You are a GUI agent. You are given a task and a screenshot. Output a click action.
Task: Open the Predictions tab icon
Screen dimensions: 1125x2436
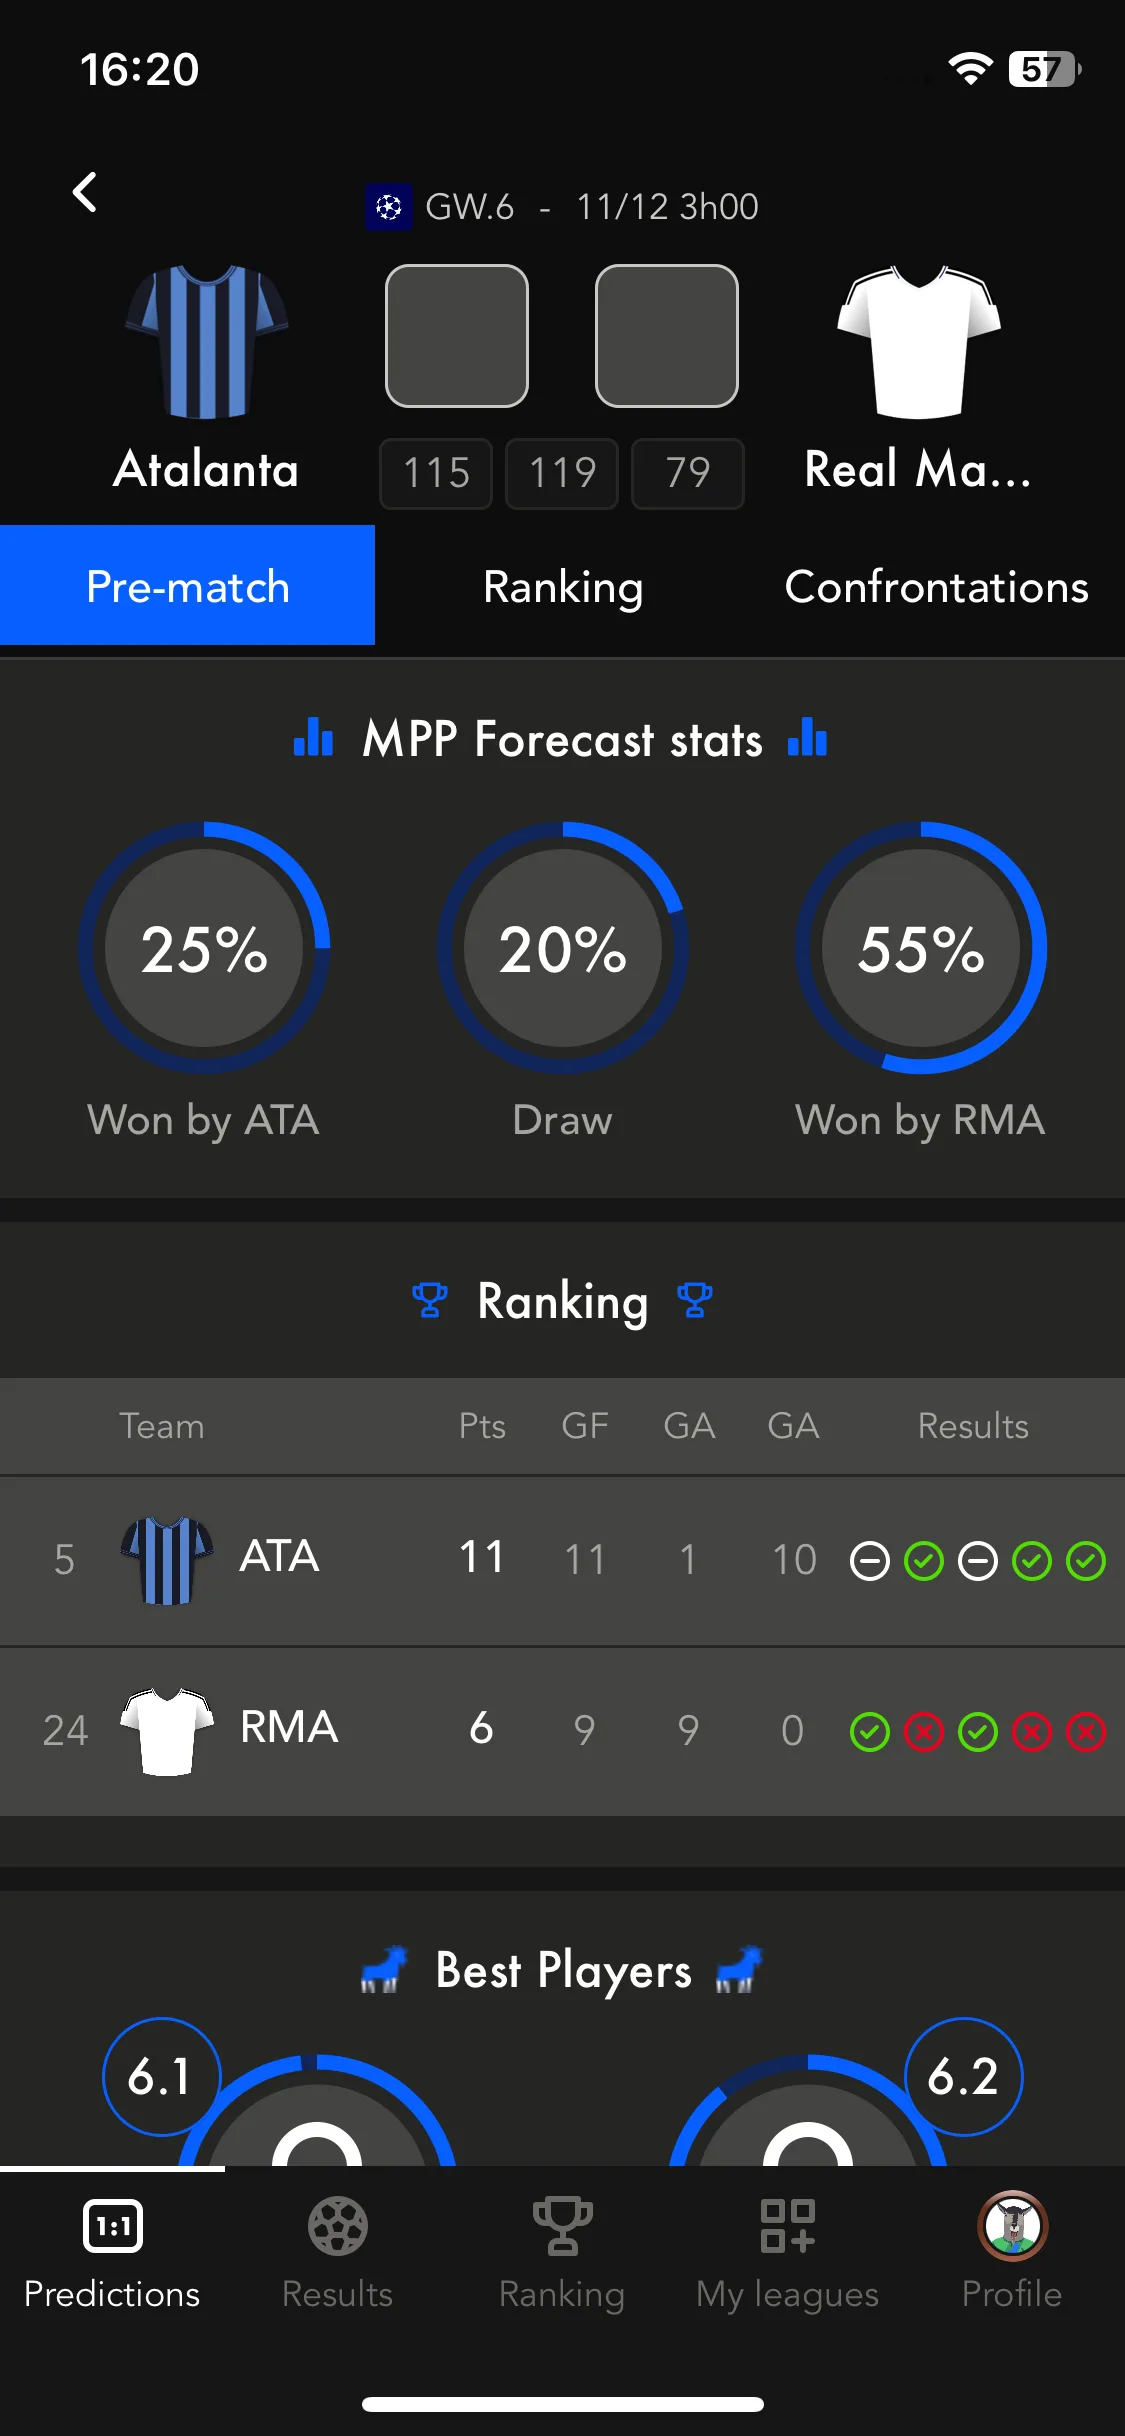112,2227
